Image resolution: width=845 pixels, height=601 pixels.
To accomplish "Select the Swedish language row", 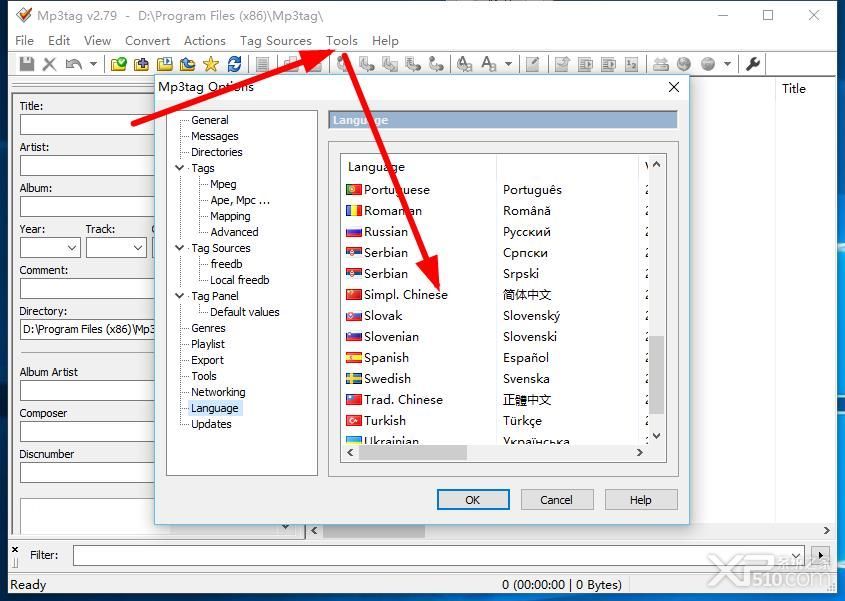I will [x=493, y=378].
